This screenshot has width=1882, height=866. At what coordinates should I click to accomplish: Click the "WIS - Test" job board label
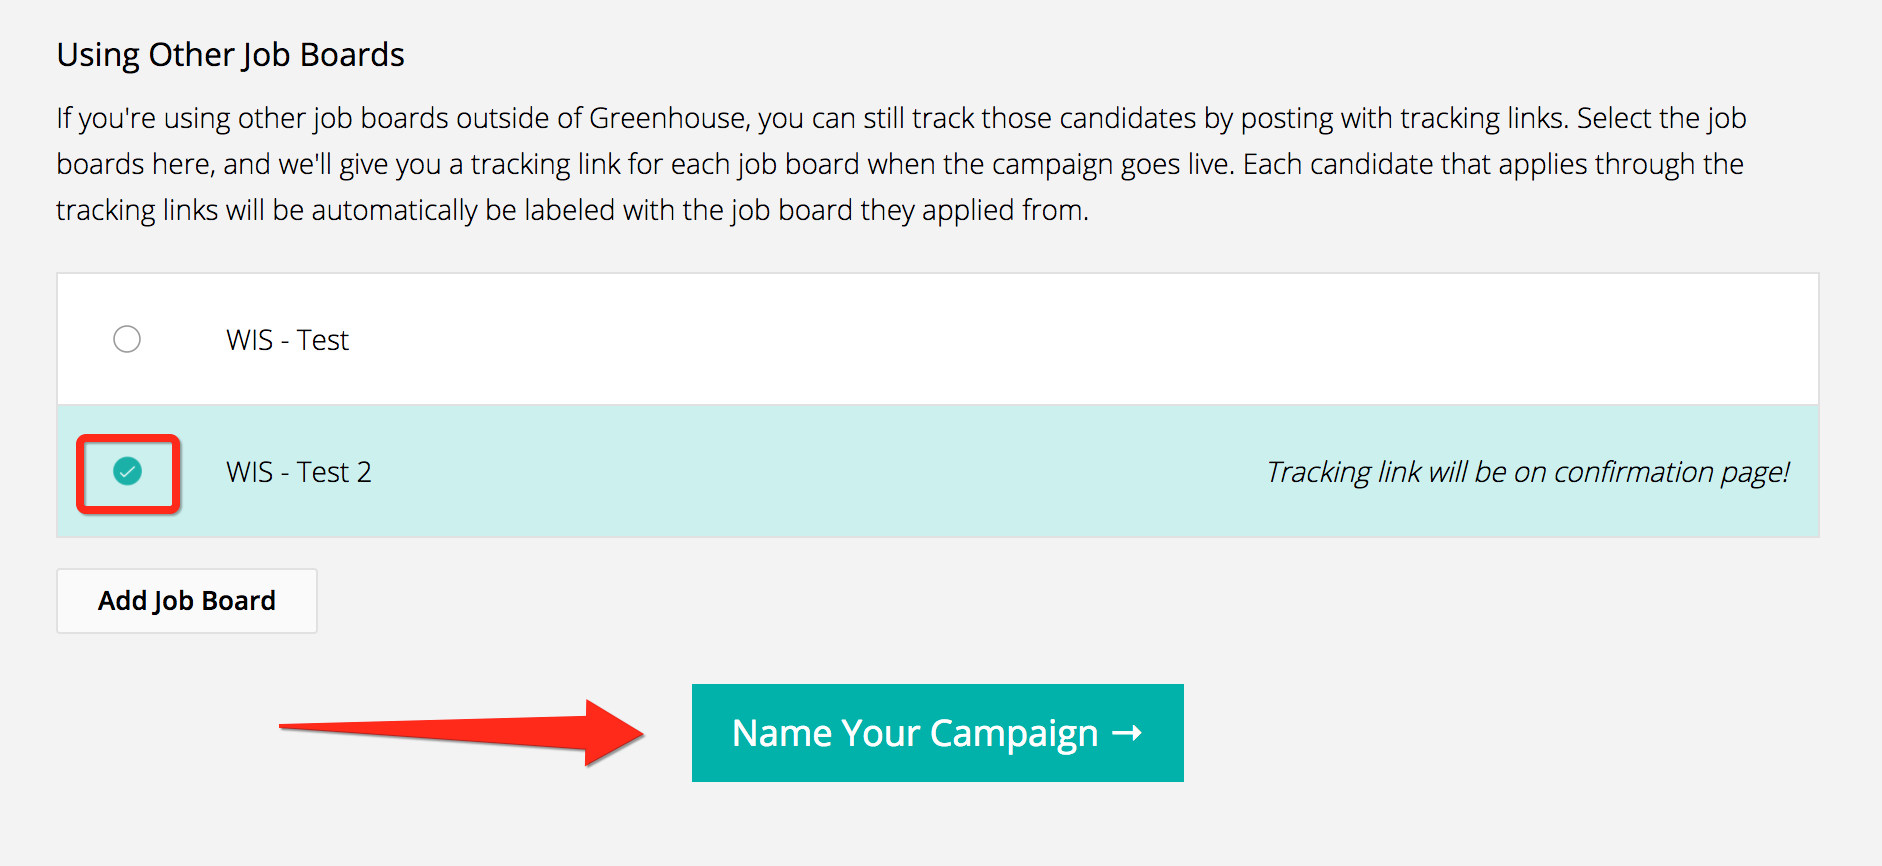click(287, 340)
